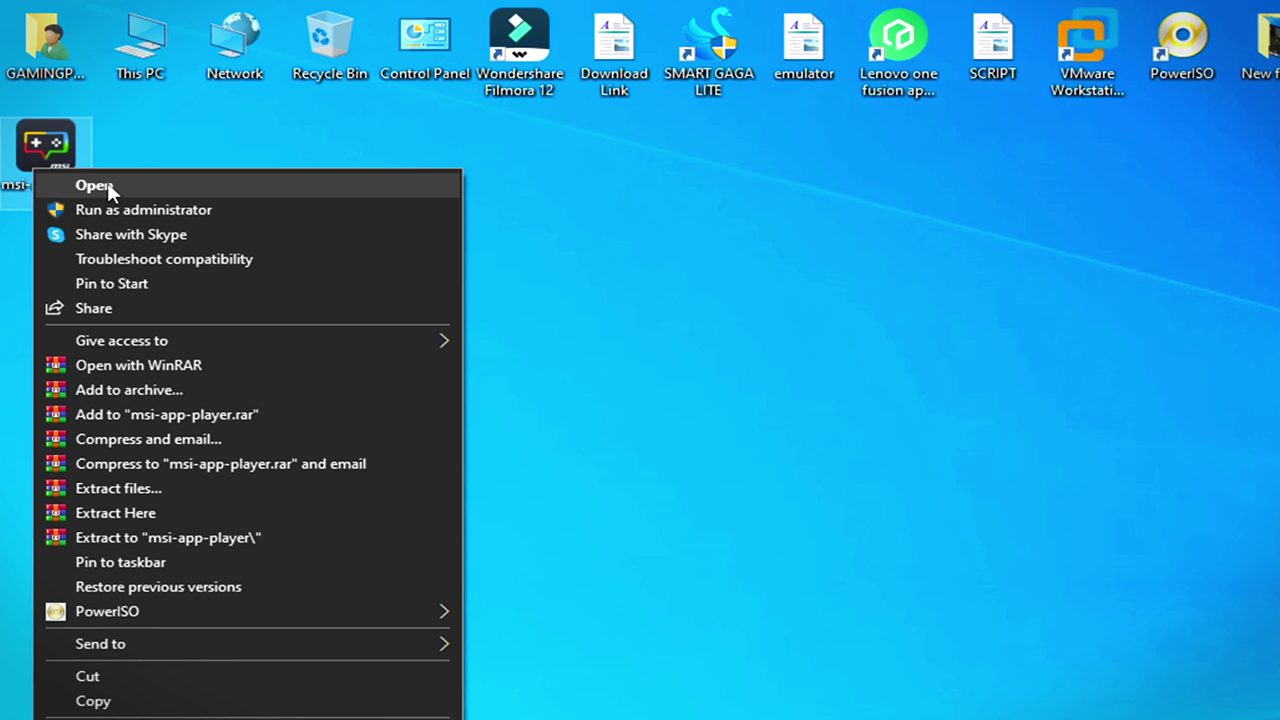Image resolution: width=1280 pixels, height=720 pixels.
Task: Open the GAMINGP... user folder icon
Action: tap(45, 45)
